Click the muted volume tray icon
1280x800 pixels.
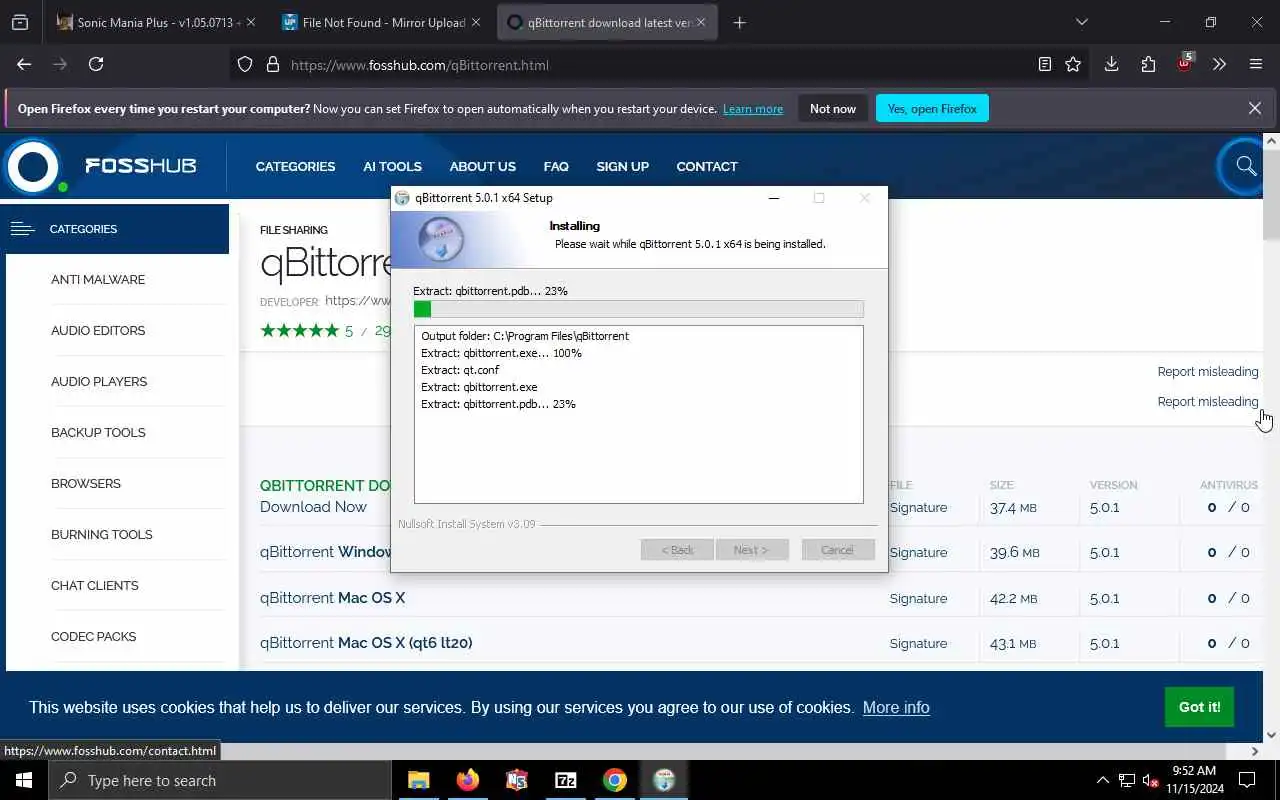click(x=1151, y=780)
